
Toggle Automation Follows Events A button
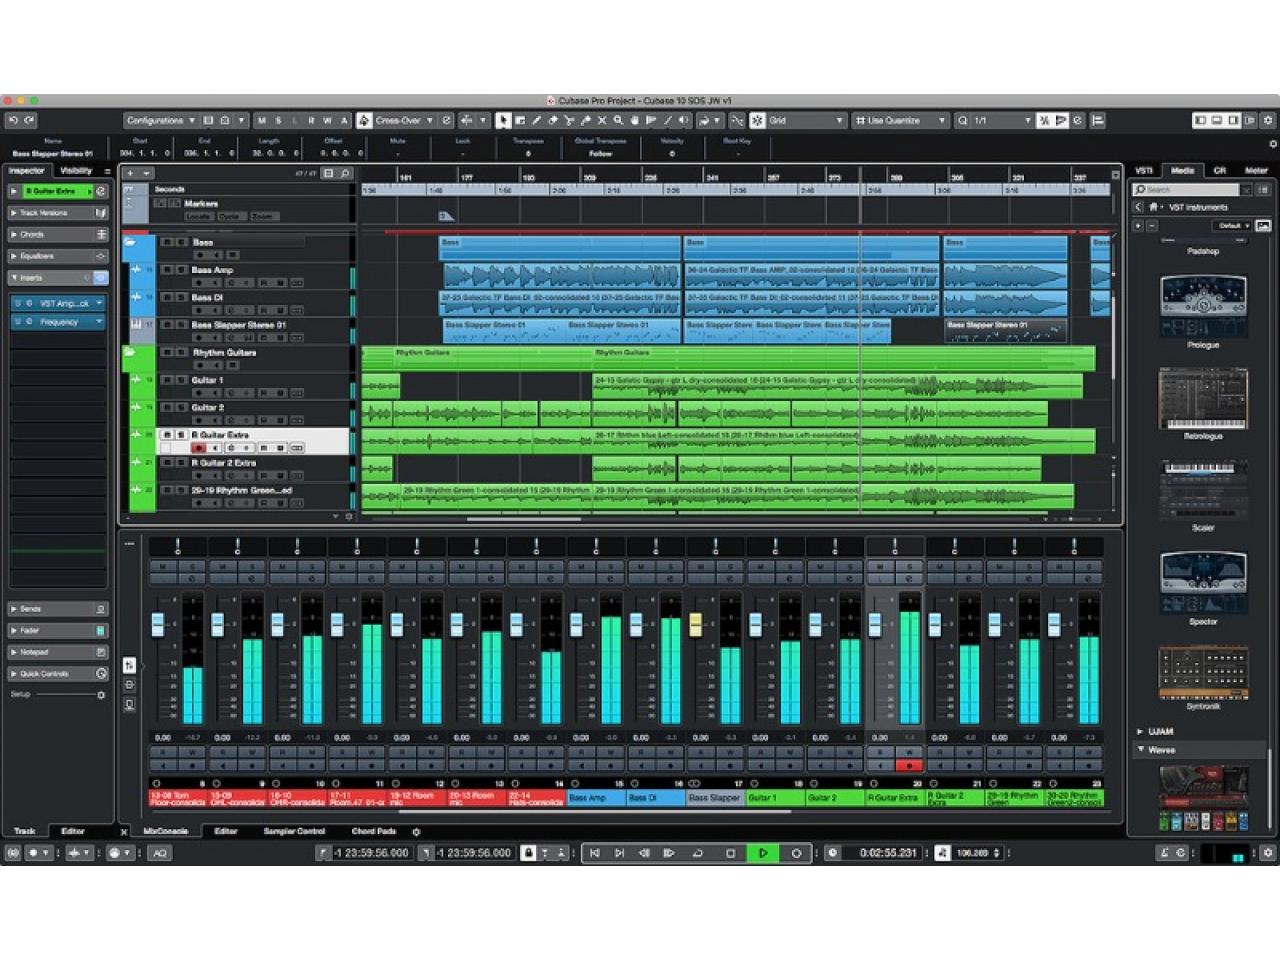coord(343,120)
